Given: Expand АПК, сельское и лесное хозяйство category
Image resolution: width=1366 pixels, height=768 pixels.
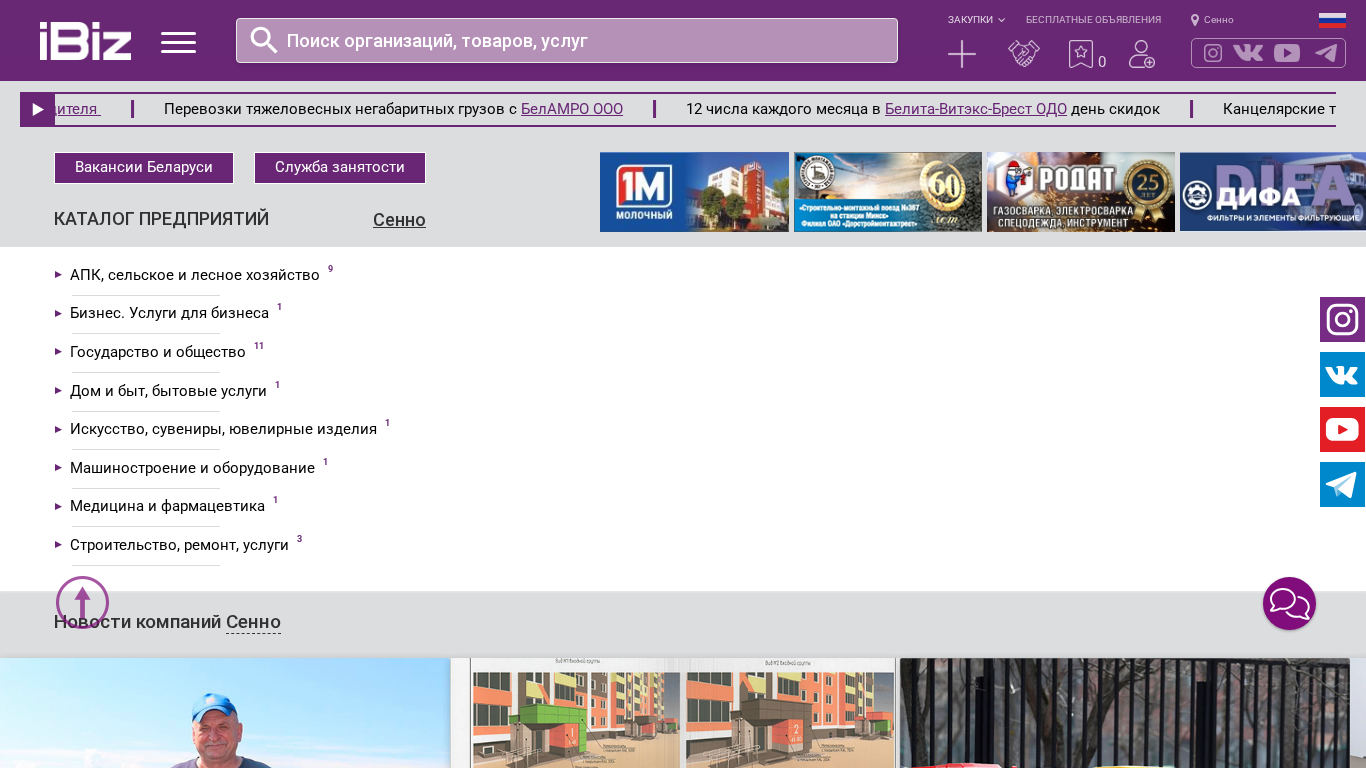Looking at the screenshot, I should point(194,275).
